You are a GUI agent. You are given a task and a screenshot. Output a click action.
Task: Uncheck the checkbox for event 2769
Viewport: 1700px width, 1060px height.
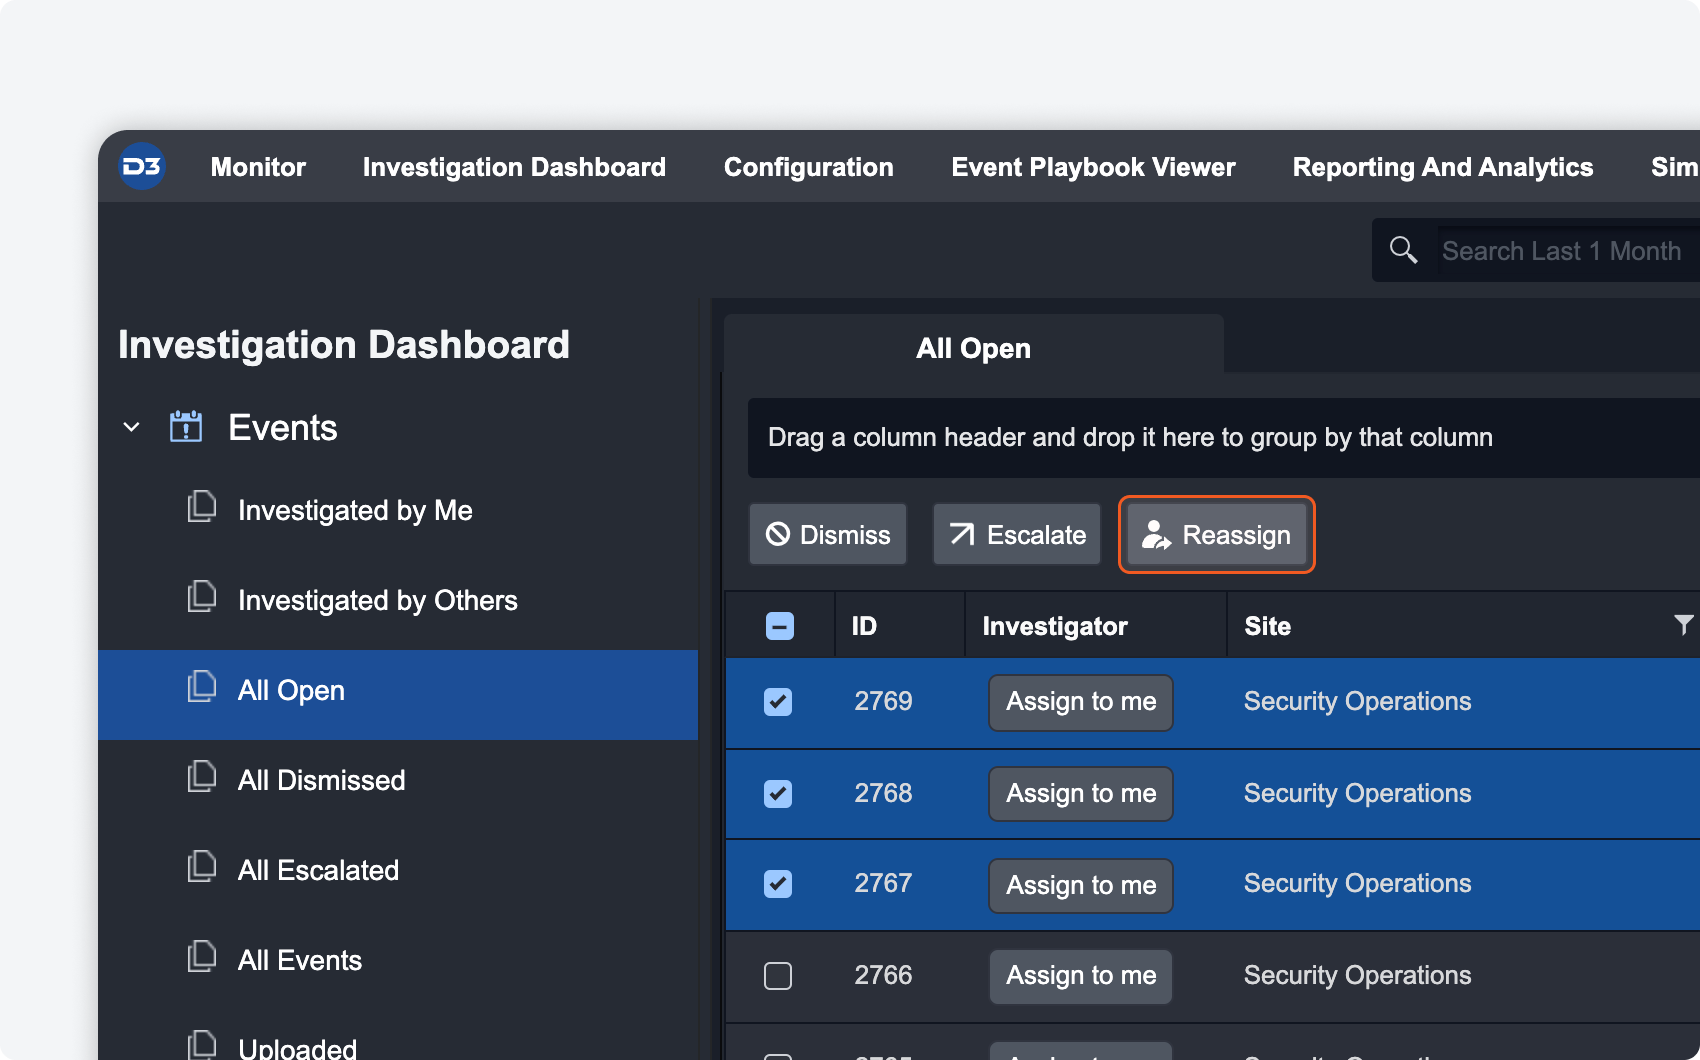click(x=778, y=702)
